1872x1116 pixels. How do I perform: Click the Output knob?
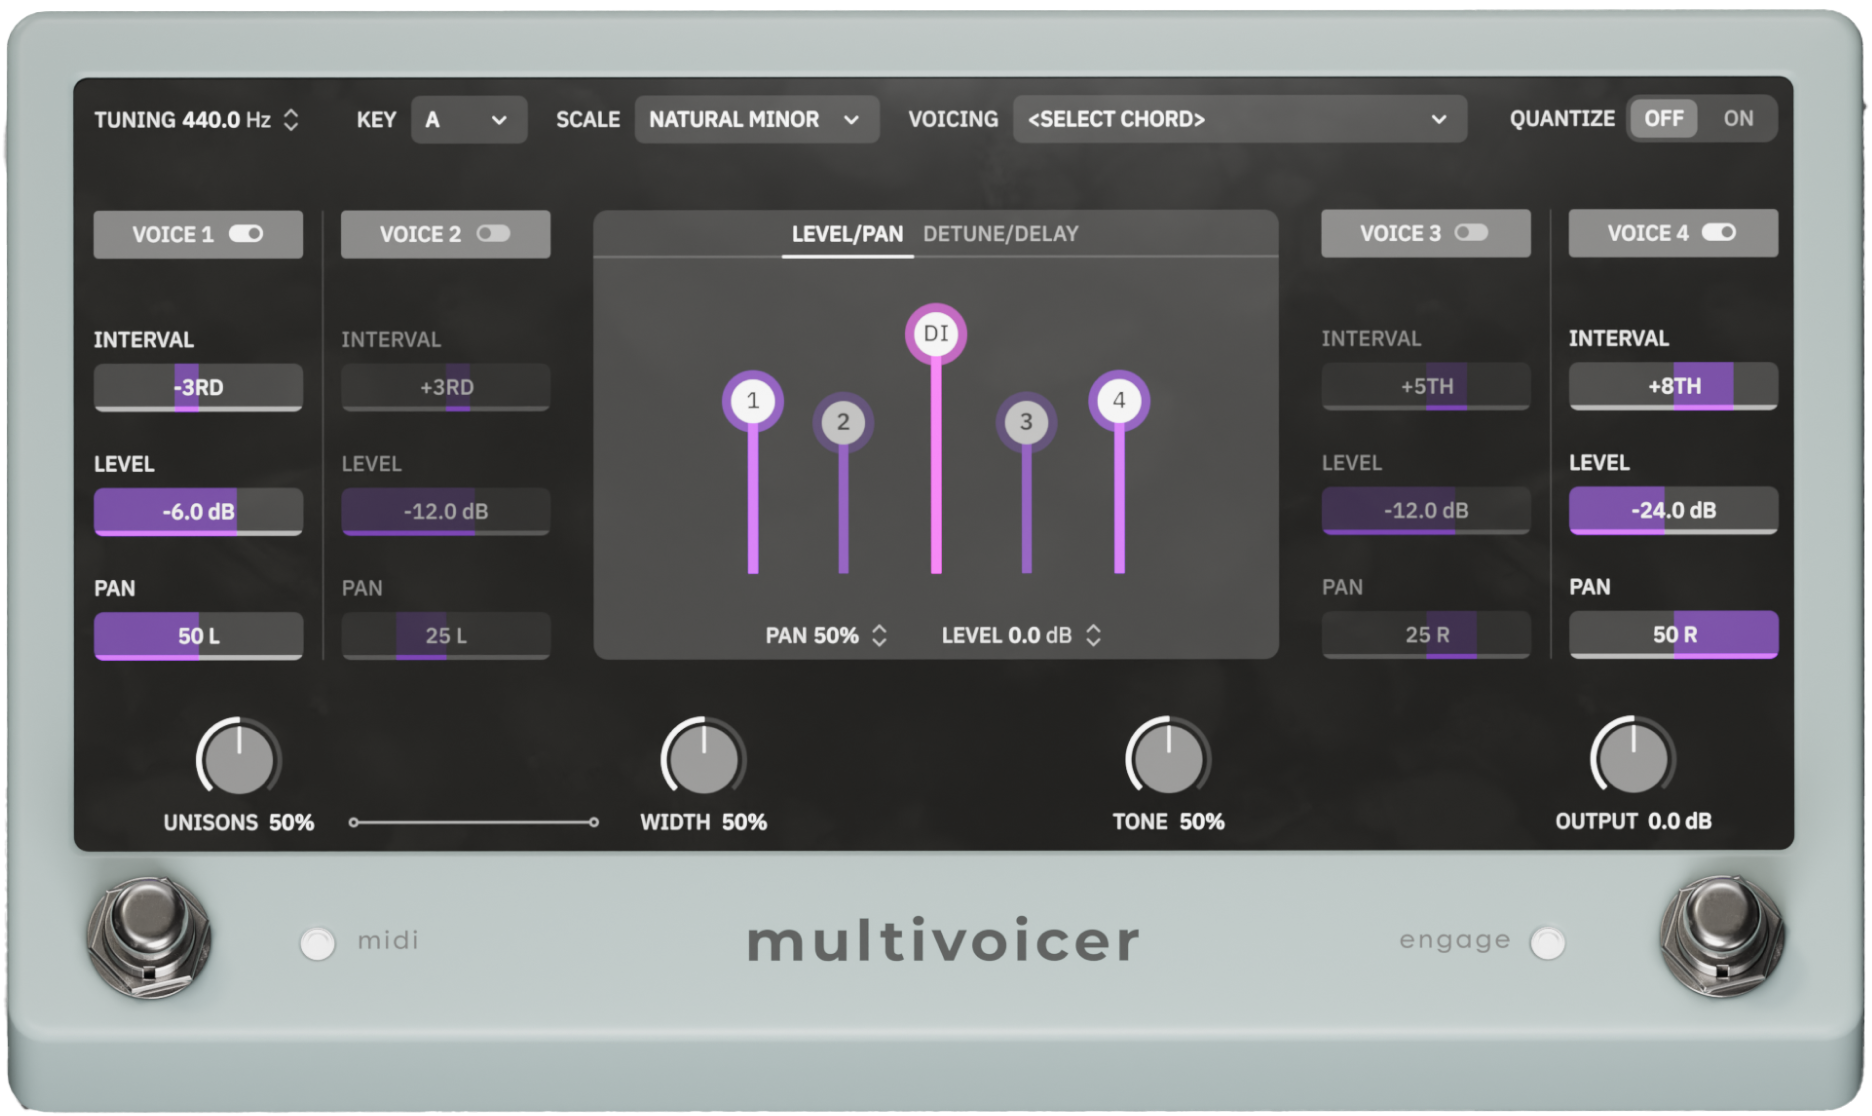[1632, 757]
